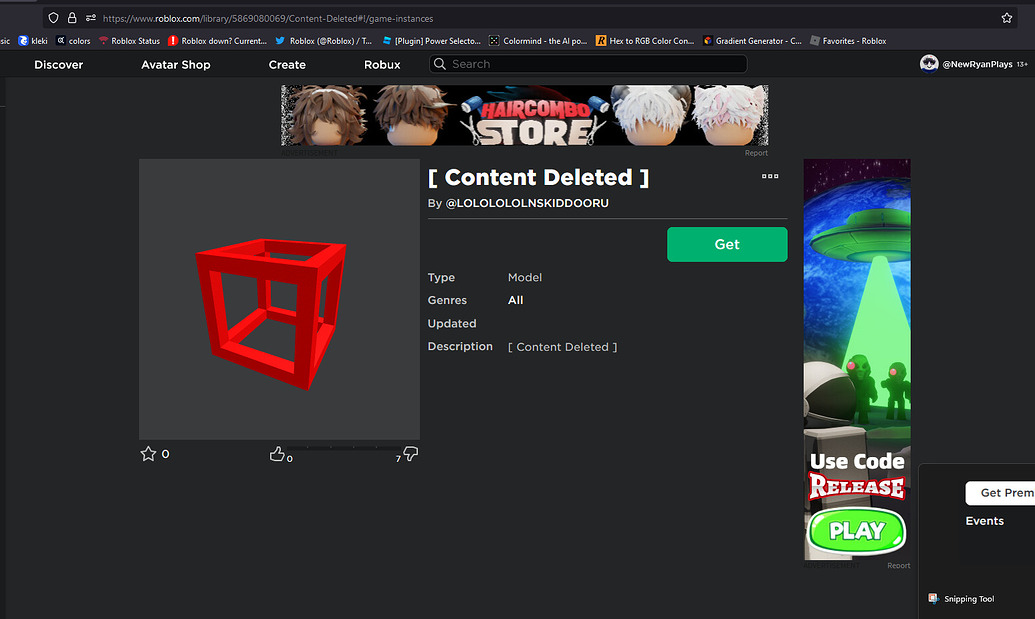
Task: Open Snipping Tool from the taskbar
Action: (x=960, y=598)
